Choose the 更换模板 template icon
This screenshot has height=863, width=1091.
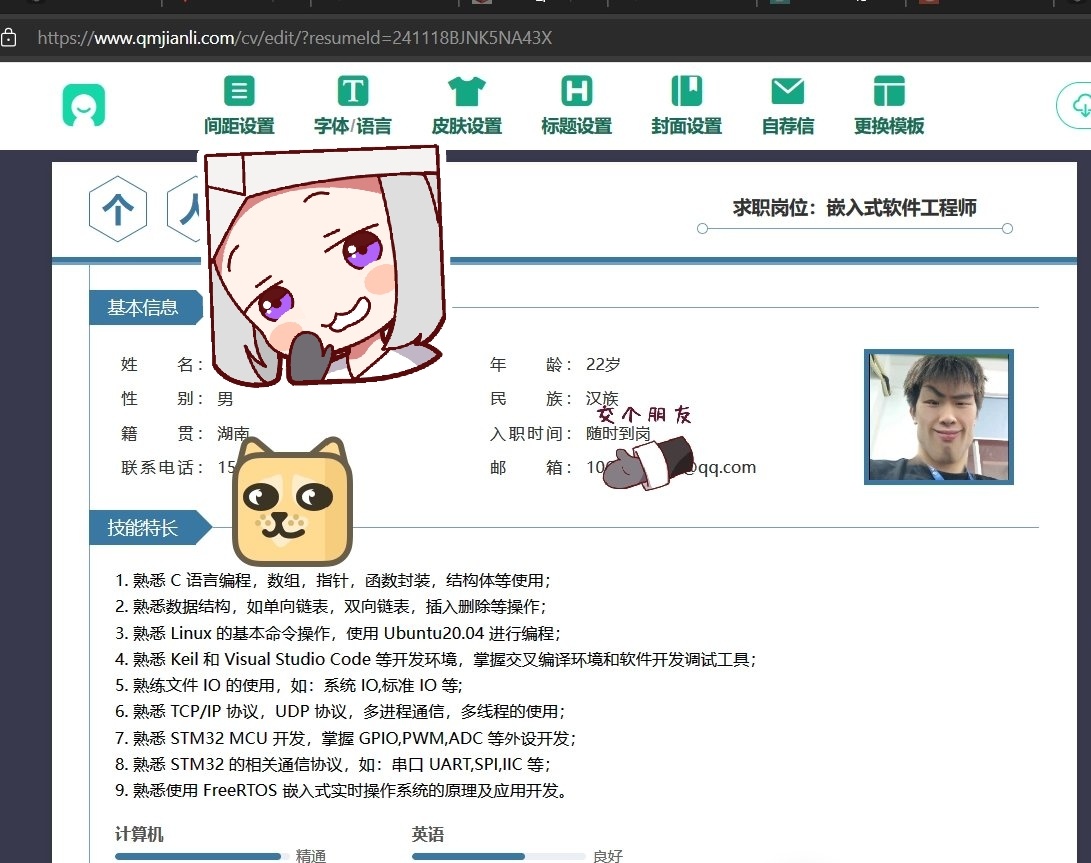click(x=888, y=91)
